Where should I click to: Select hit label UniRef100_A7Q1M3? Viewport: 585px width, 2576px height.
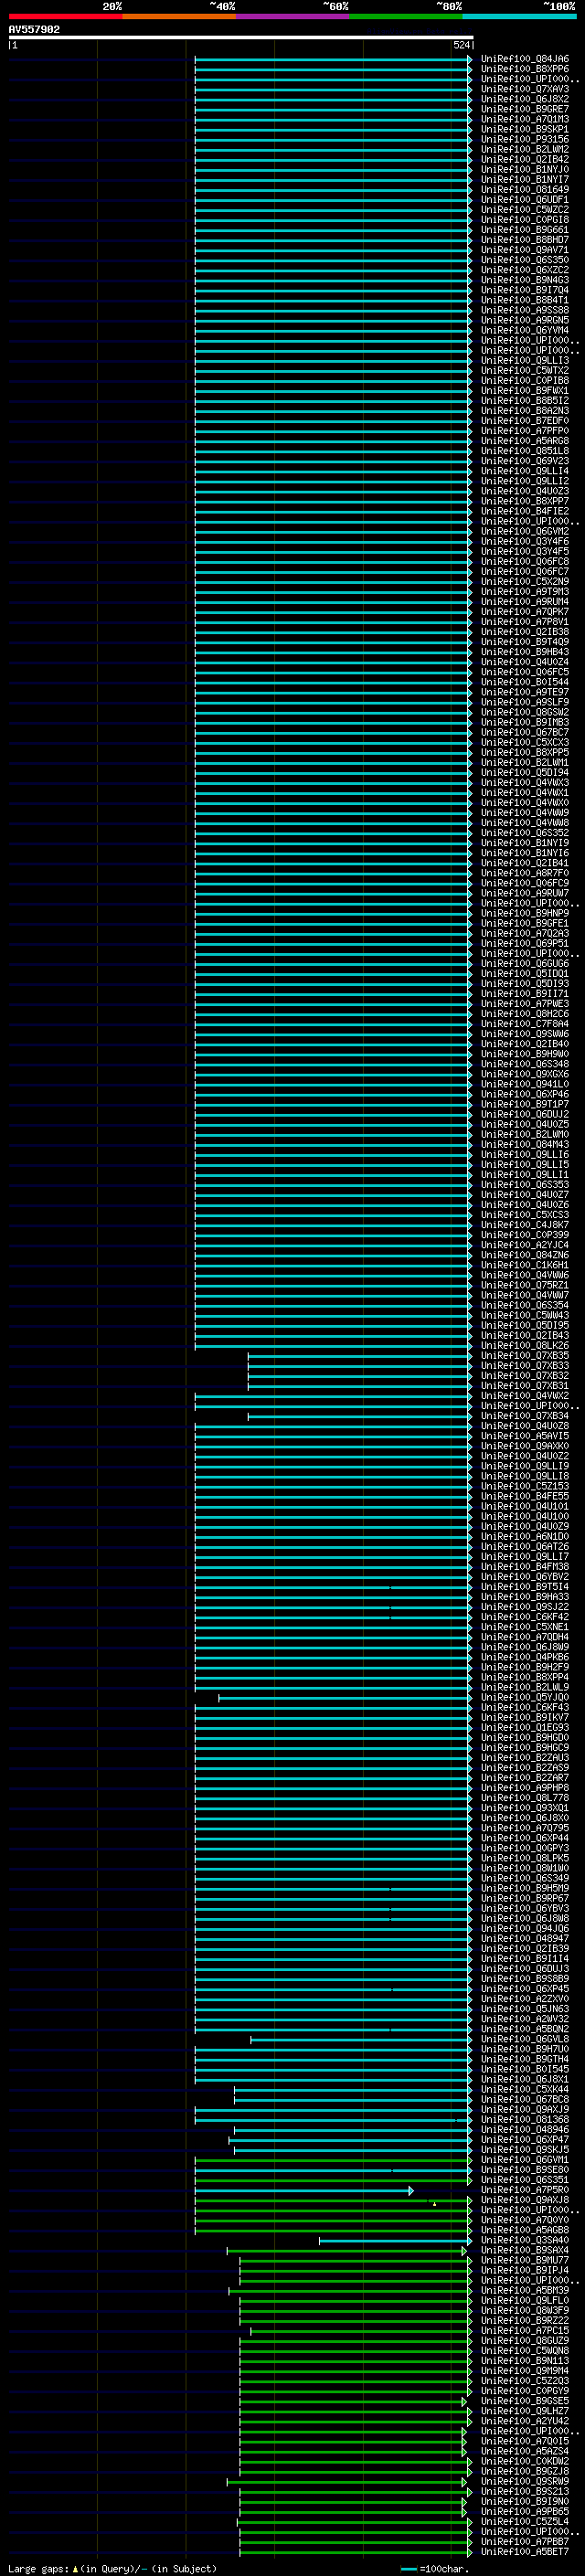[x=525, y=119]
